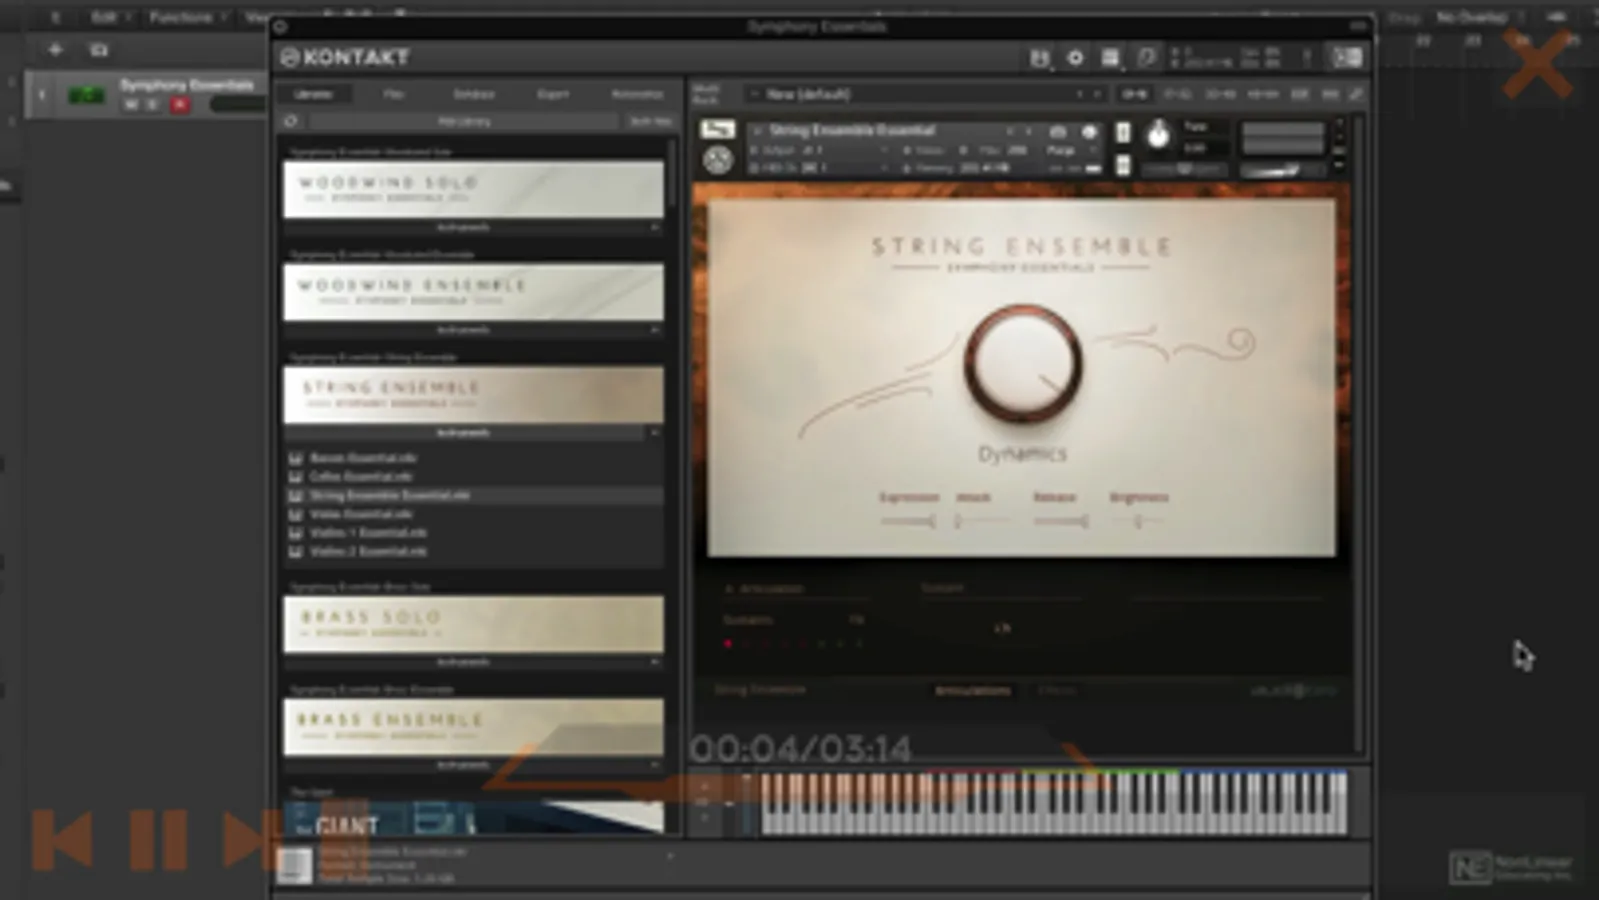Click the Violas Essential.nki file icon
The height and width of the screenshot is (900, 1599).
pyautogui.click(x=295, y=514)
